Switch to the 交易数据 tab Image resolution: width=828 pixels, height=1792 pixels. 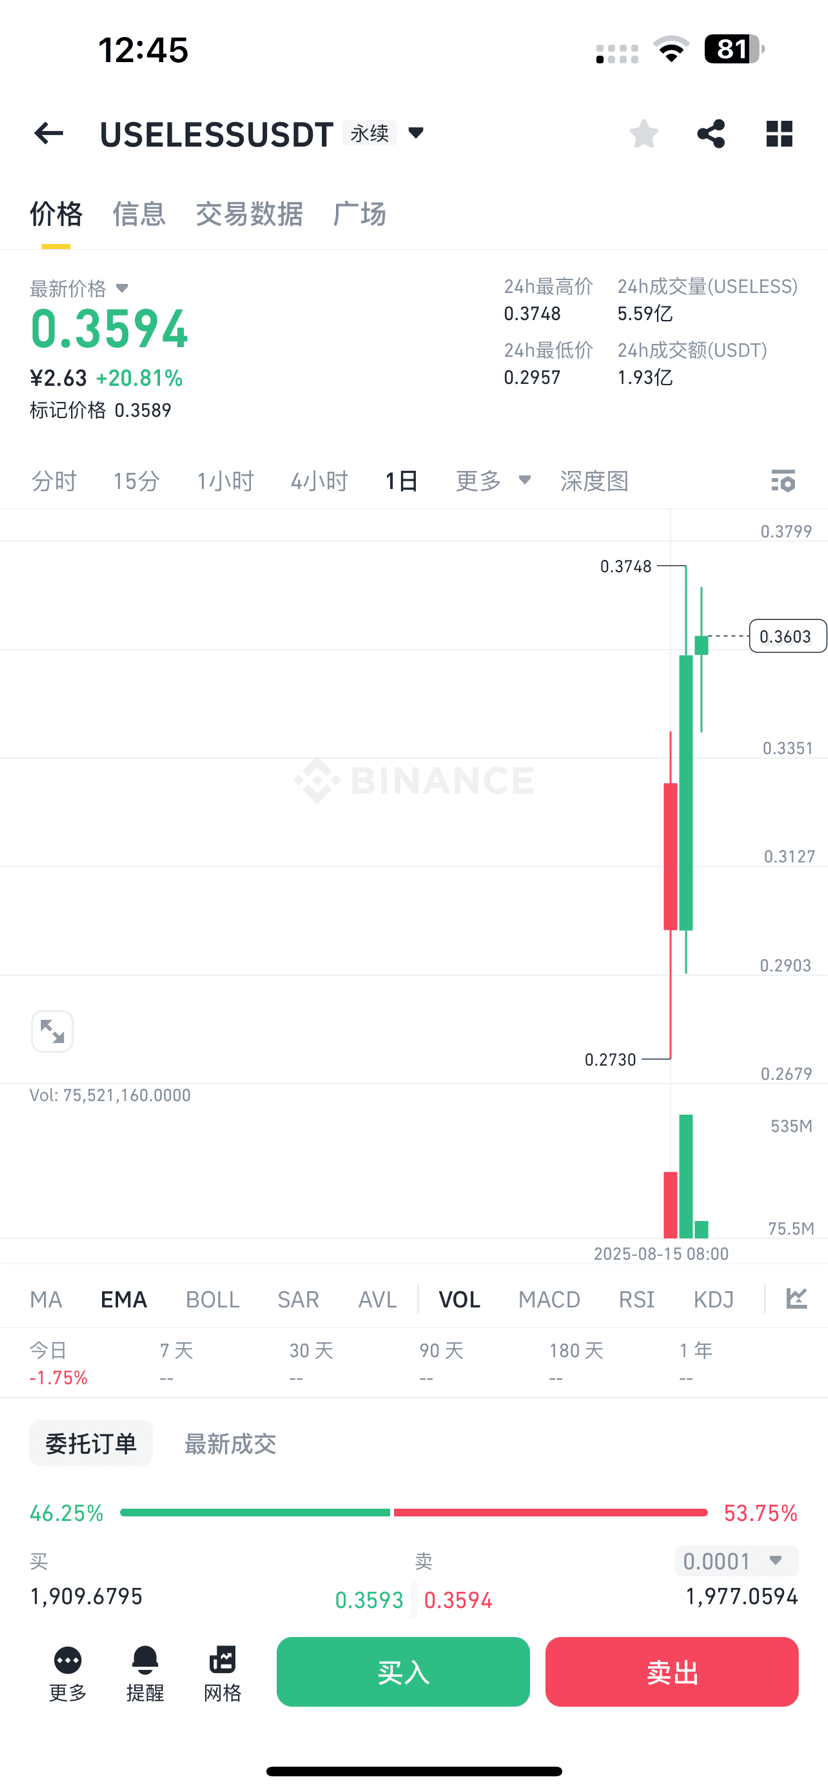tap(249, 214)
